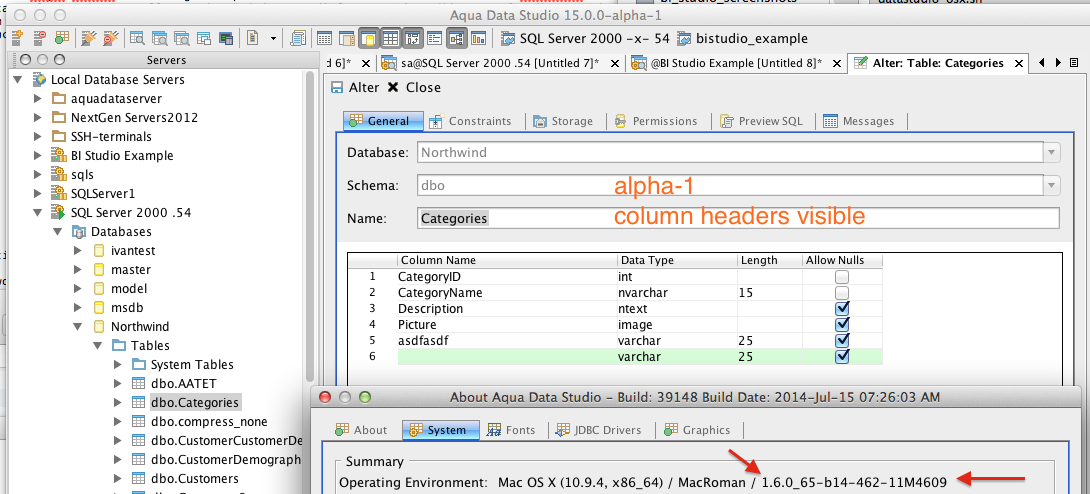
Task: Toggle the database cylinder pane toolbar button
Action: (370, 39)
